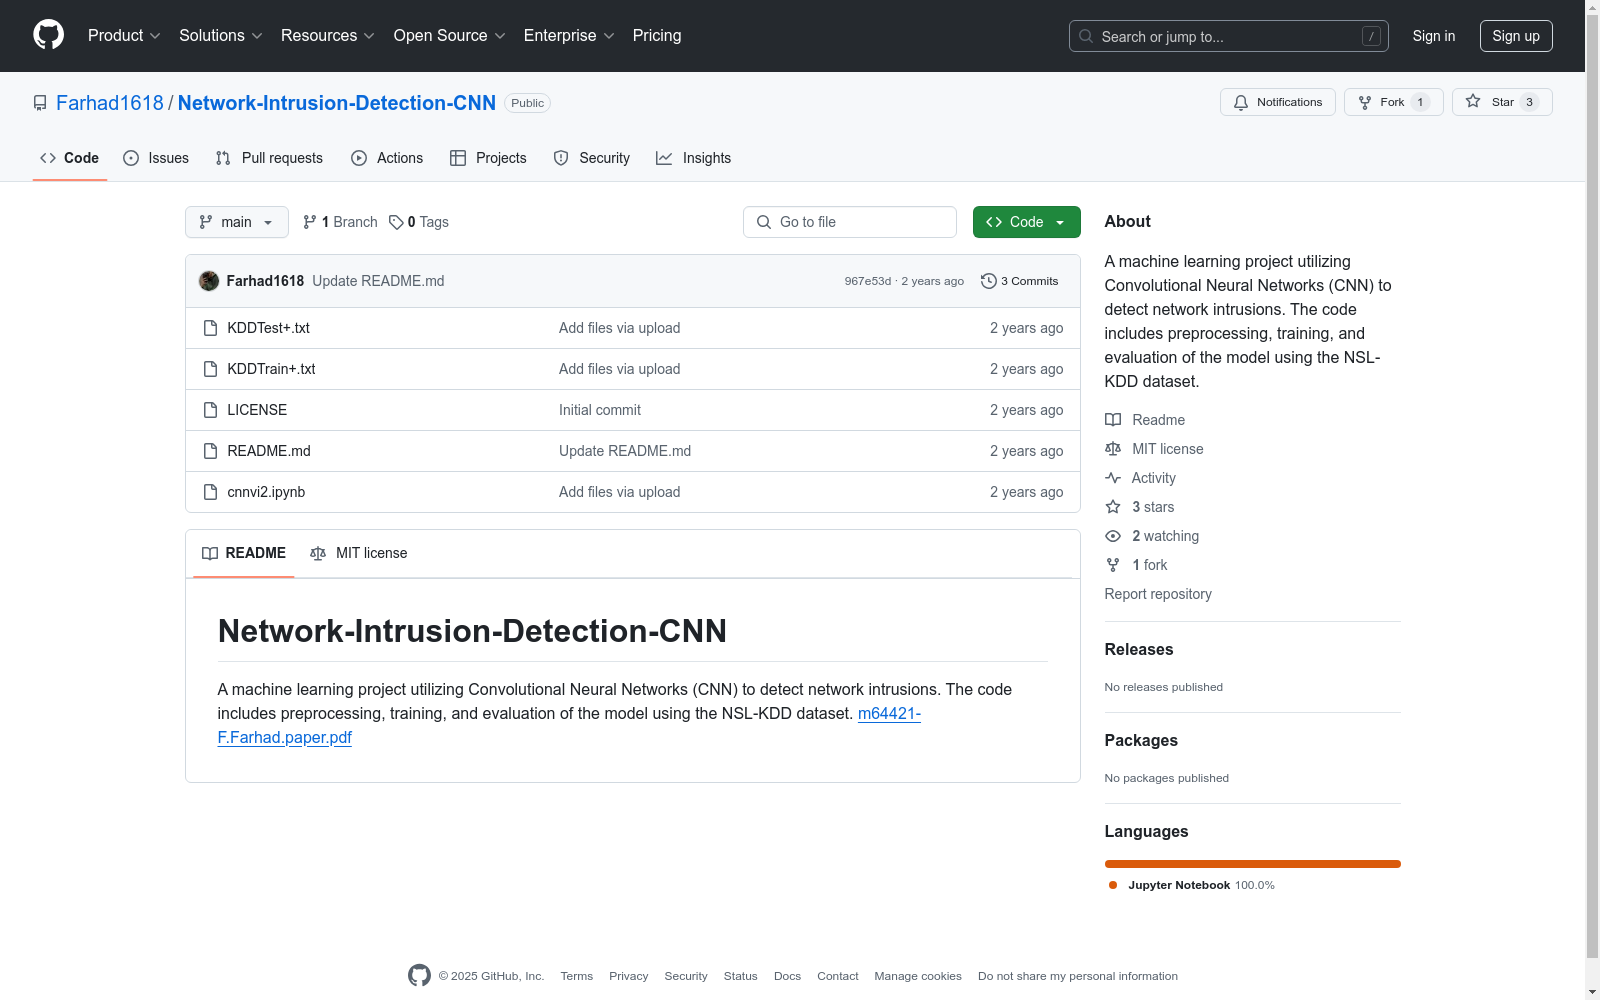Screen dimensions: 1600x1000
Task: Open the Pull requests tab
Action: coord(269,158)
